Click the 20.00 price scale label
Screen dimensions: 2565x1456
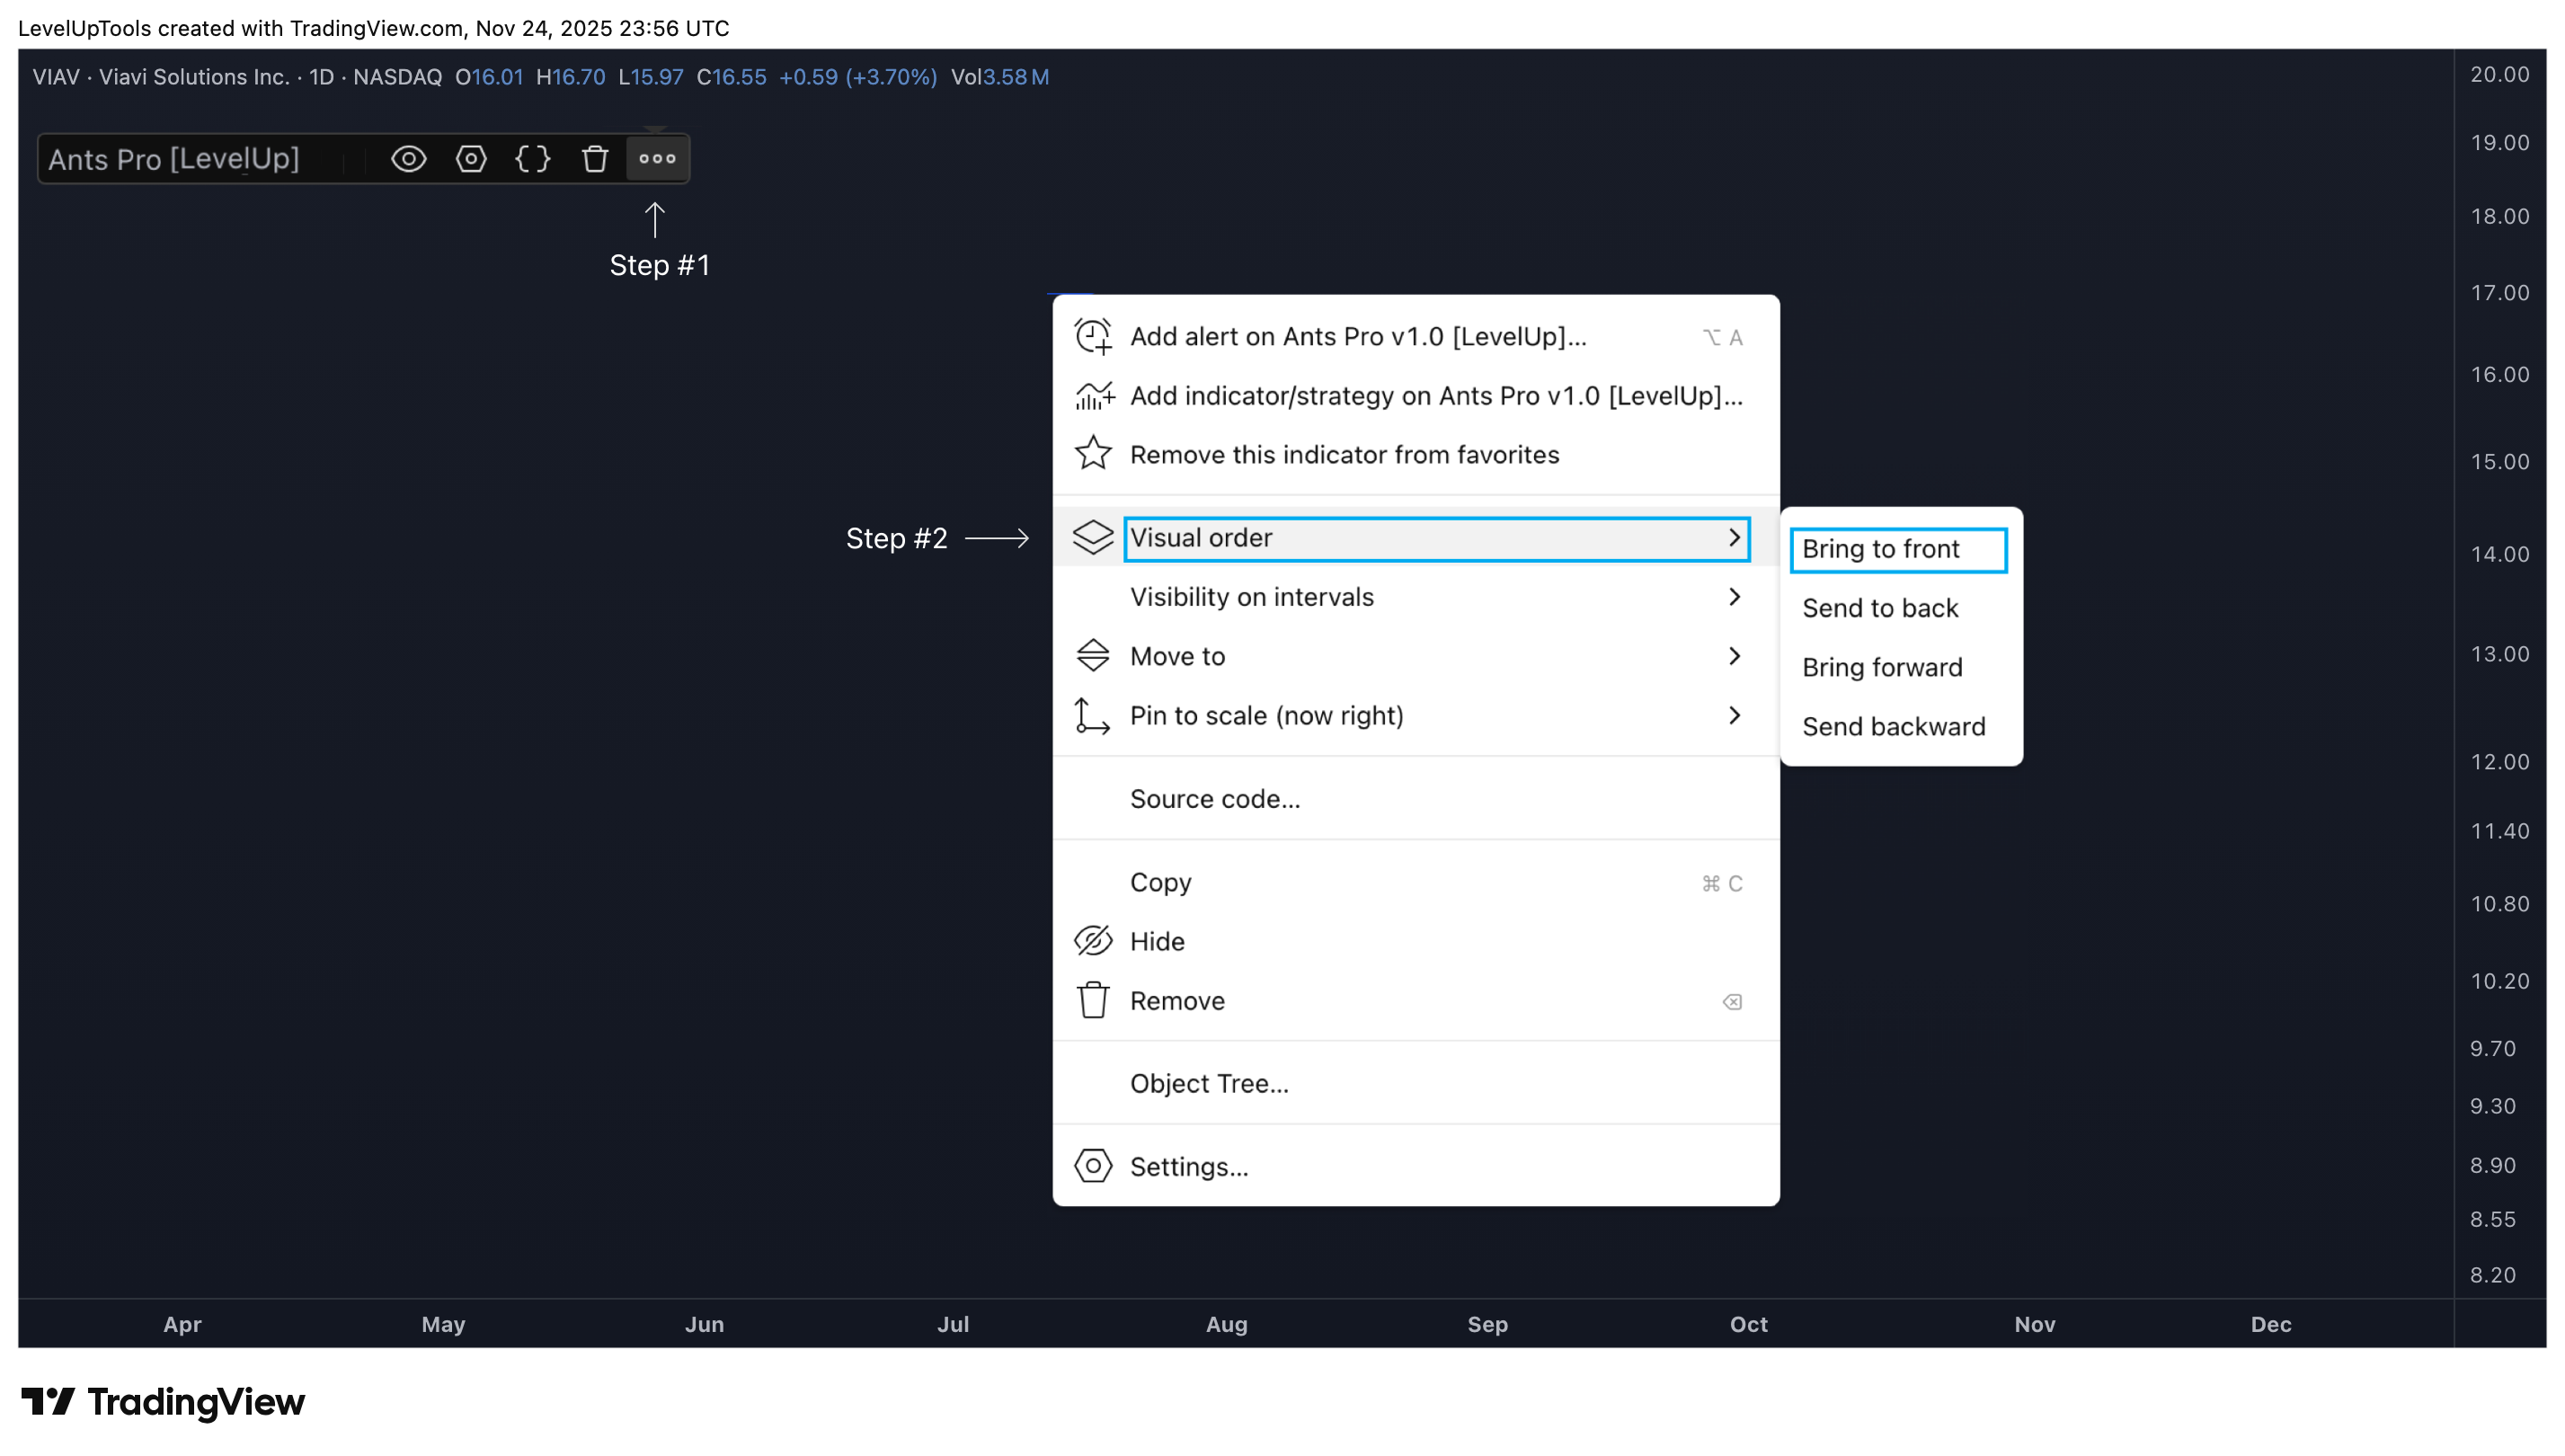[2499, 75]
